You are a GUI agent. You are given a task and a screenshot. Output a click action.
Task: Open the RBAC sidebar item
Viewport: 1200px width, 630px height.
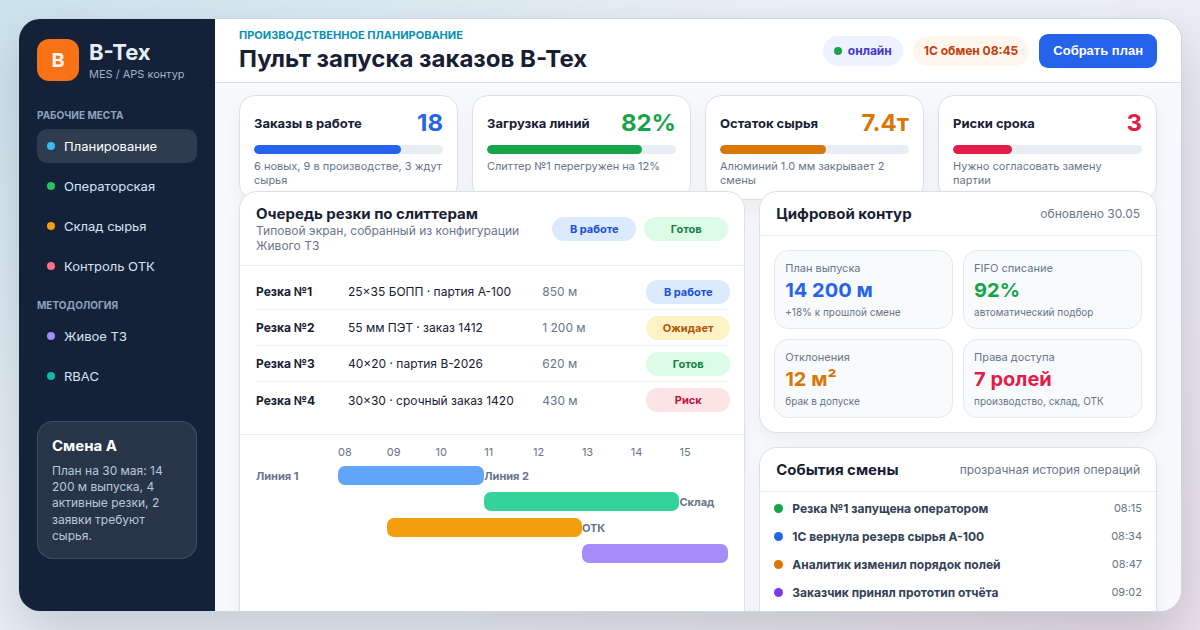pos(117,376)
